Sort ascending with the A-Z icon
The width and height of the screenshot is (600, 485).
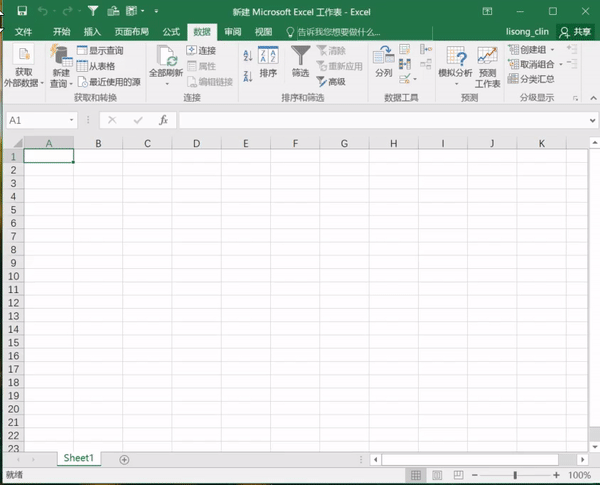click(x=248, y=56)
